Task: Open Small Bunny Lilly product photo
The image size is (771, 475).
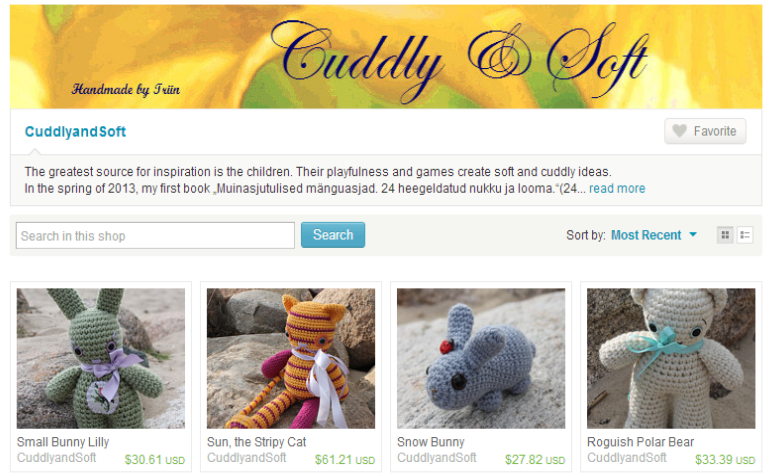Action: pos(101,358)
